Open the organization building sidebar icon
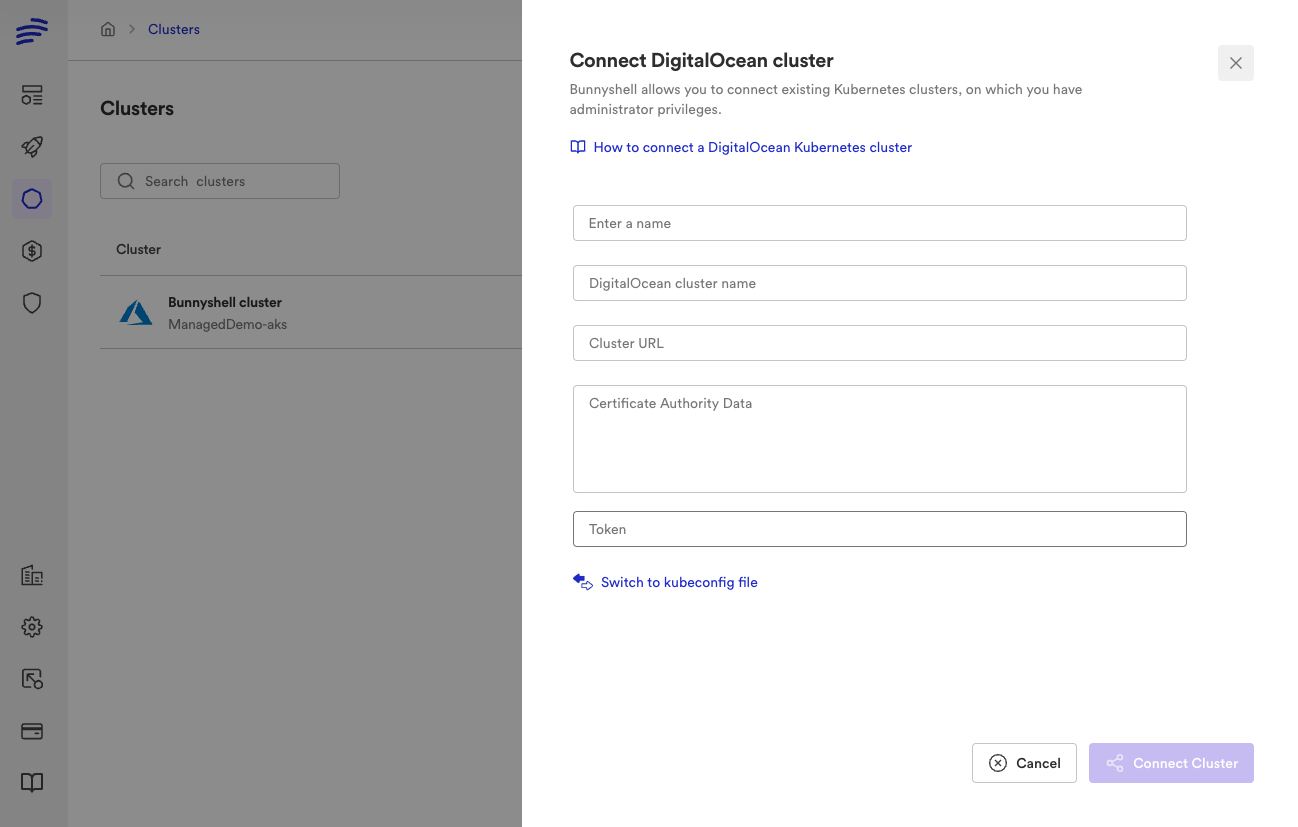The height and width of the screenshot is (827, 1298). [32, 575]
